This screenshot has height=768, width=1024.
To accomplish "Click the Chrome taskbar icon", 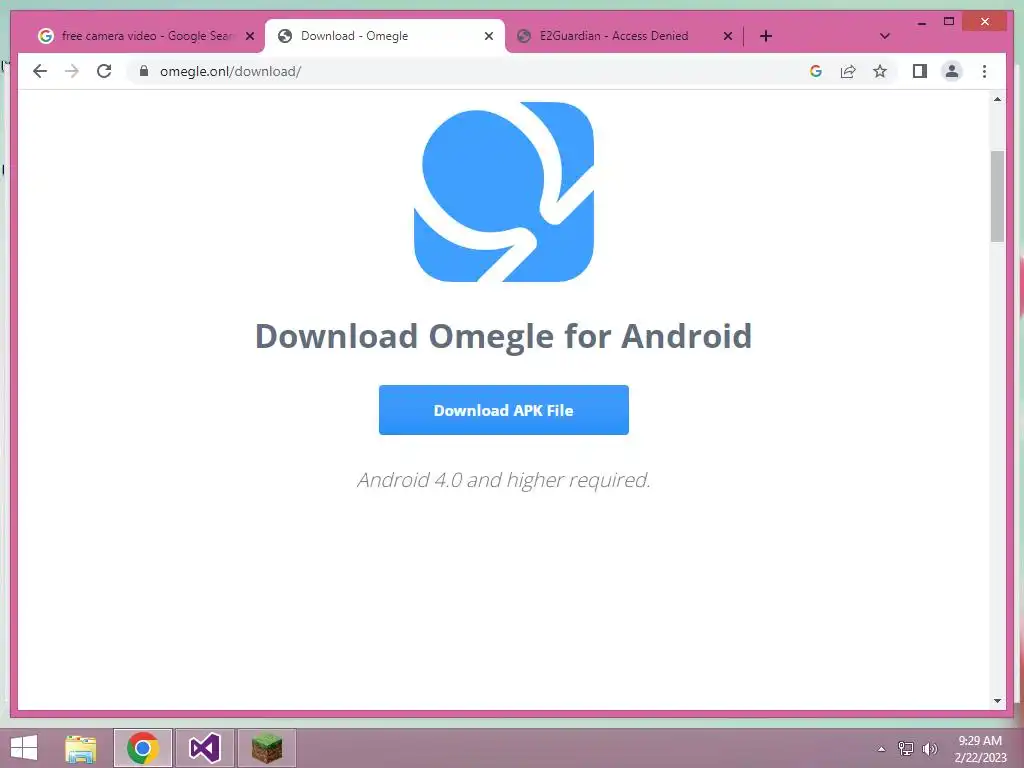I will (143, 748).
